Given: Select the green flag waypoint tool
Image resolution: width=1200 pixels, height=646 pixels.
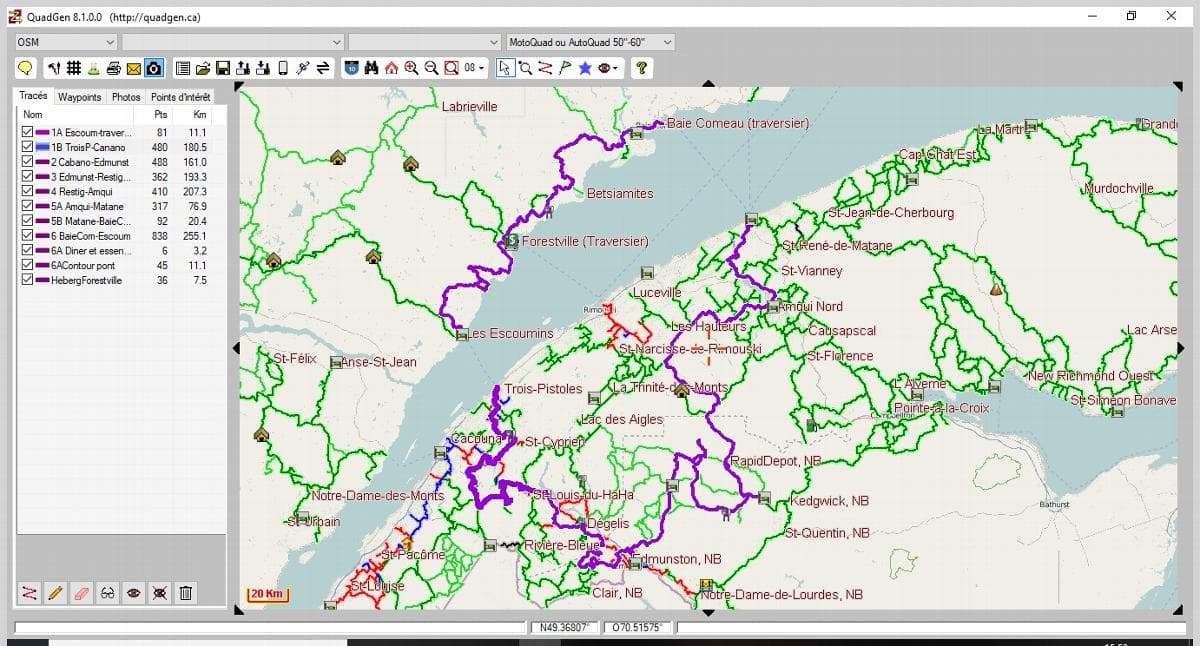Looking at the screenshot, I should point(565,68).
